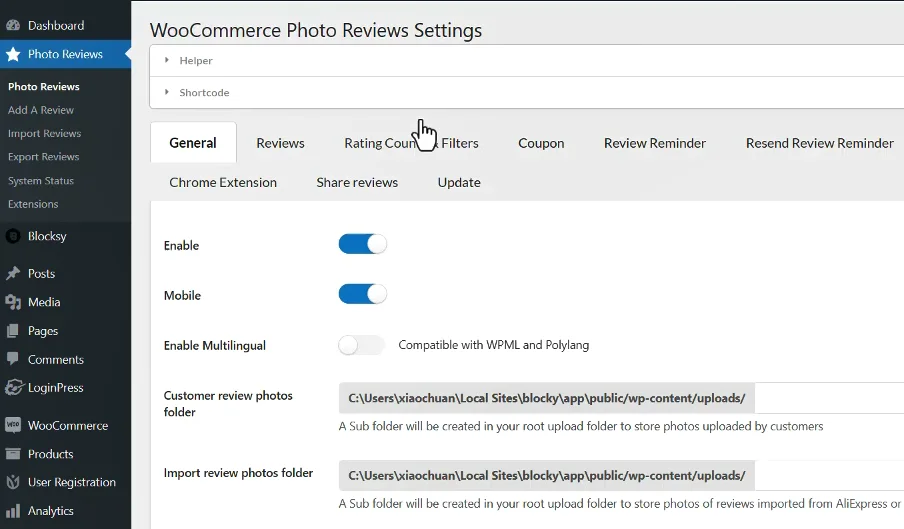Open Export Reviews page
This screenshot has height=529, width=904.
click(x=44, y=157)
